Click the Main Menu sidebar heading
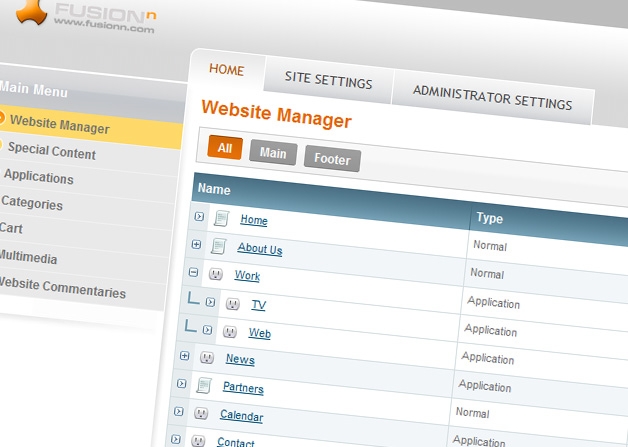 [x=34, y=89]
